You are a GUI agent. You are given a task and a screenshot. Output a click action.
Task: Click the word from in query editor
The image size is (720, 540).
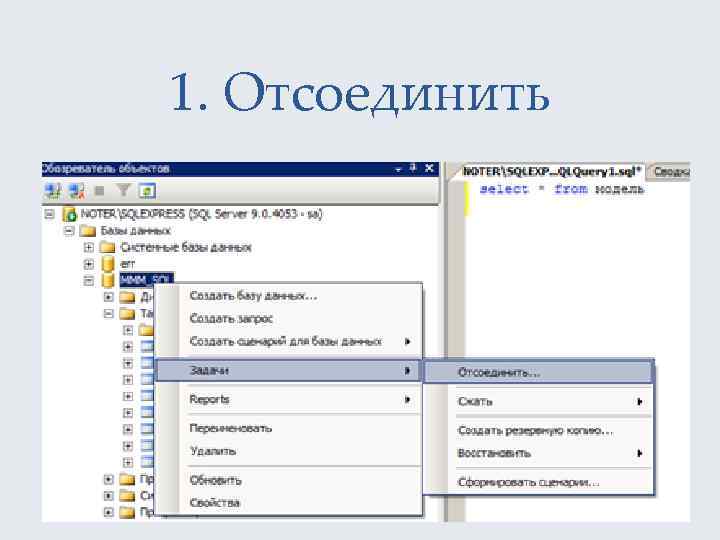(x=570, y=189)
